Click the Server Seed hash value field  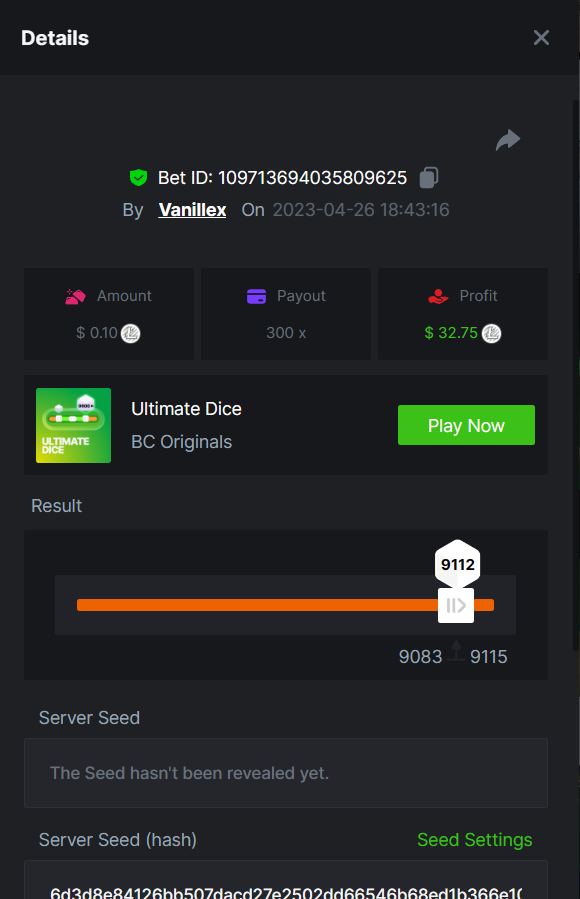[x=285, y=880]
